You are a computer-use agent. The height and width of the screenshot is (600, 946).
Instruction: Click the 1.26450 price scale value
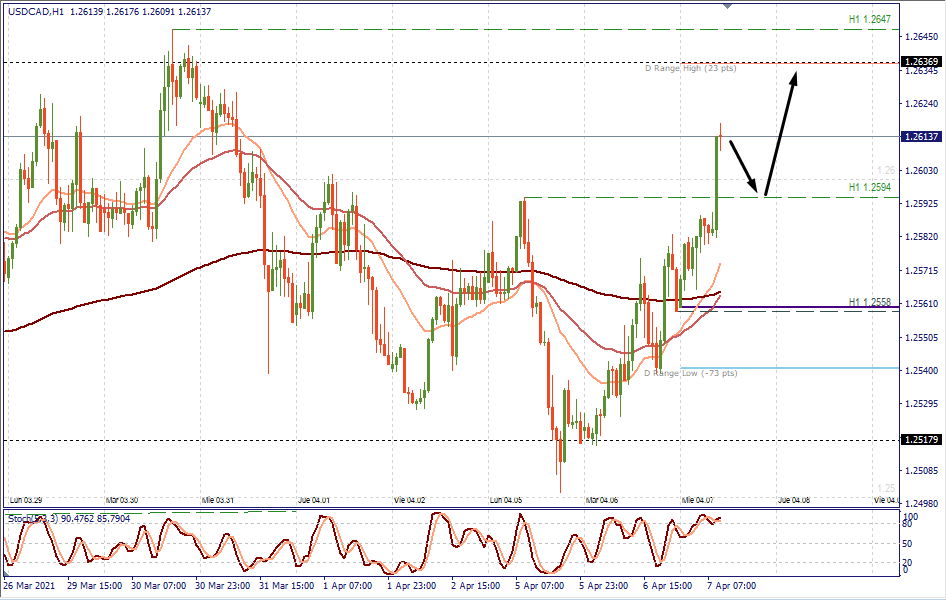(922, 37)
